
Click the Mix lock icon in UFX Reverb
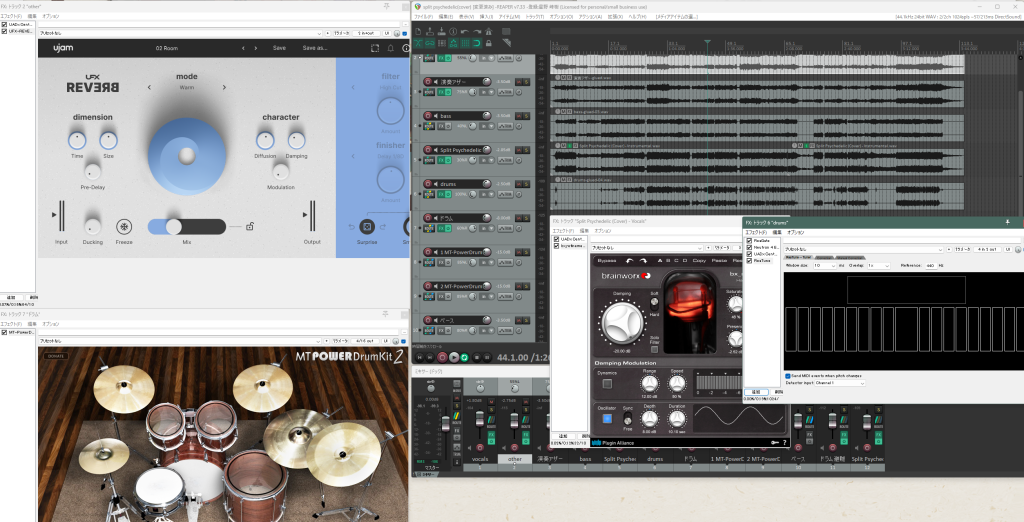[x=249, y=226]
